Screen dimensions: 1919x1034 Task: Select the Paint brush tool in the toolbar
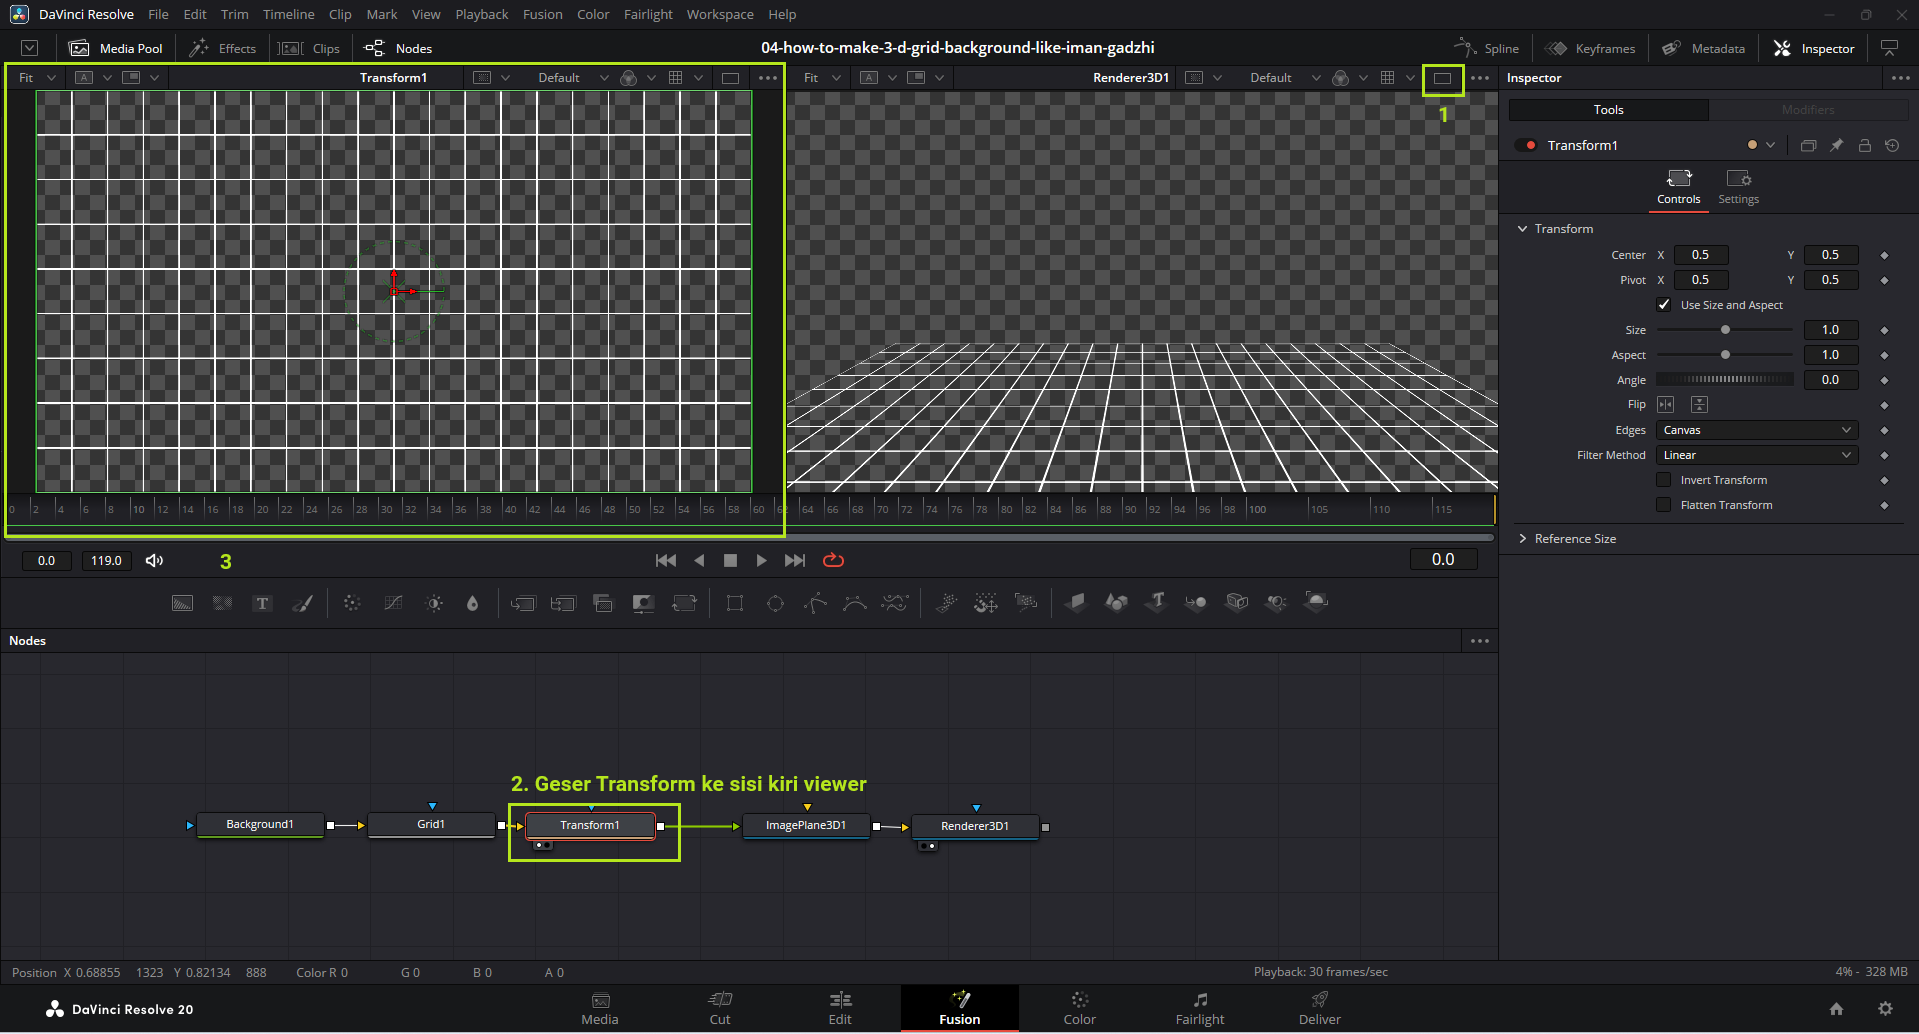point(302,603)
